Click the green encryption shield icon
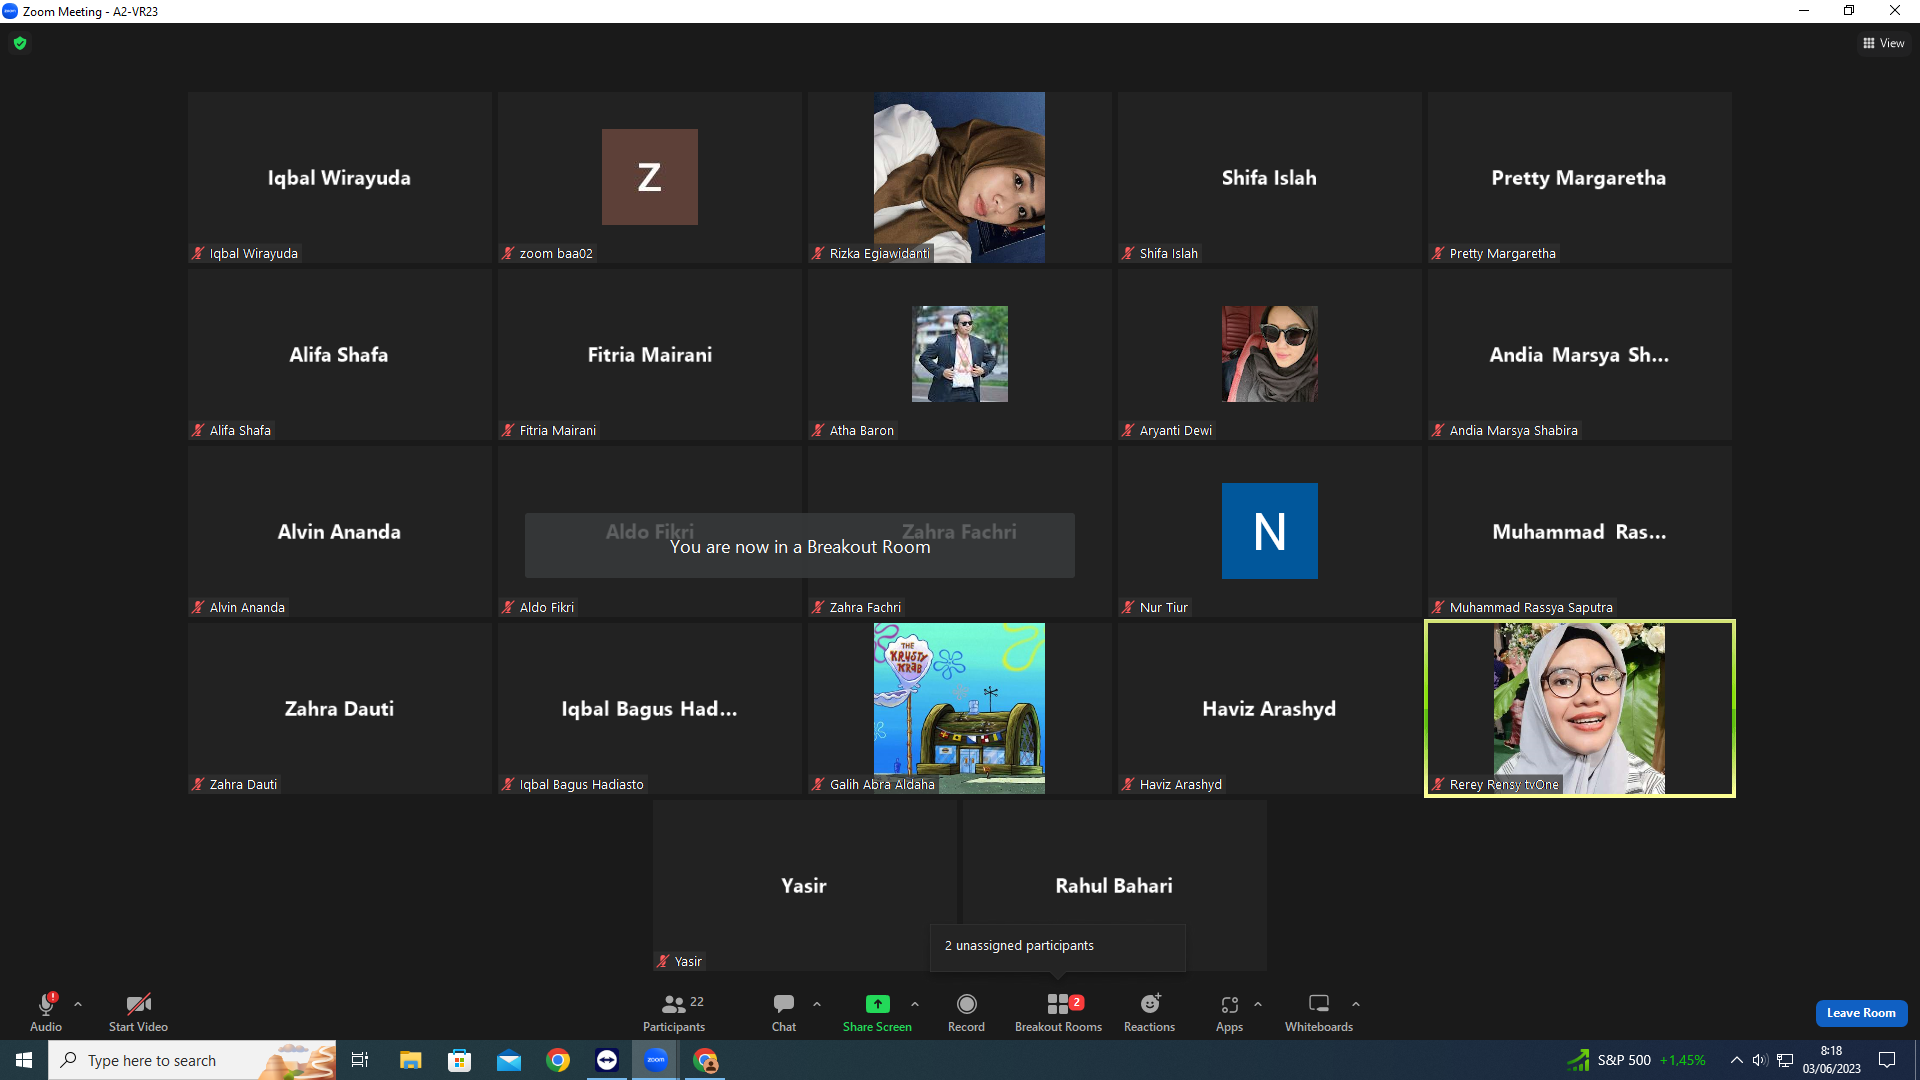The height and width of the screenshot is (1080, 1920). coord(20,43)
